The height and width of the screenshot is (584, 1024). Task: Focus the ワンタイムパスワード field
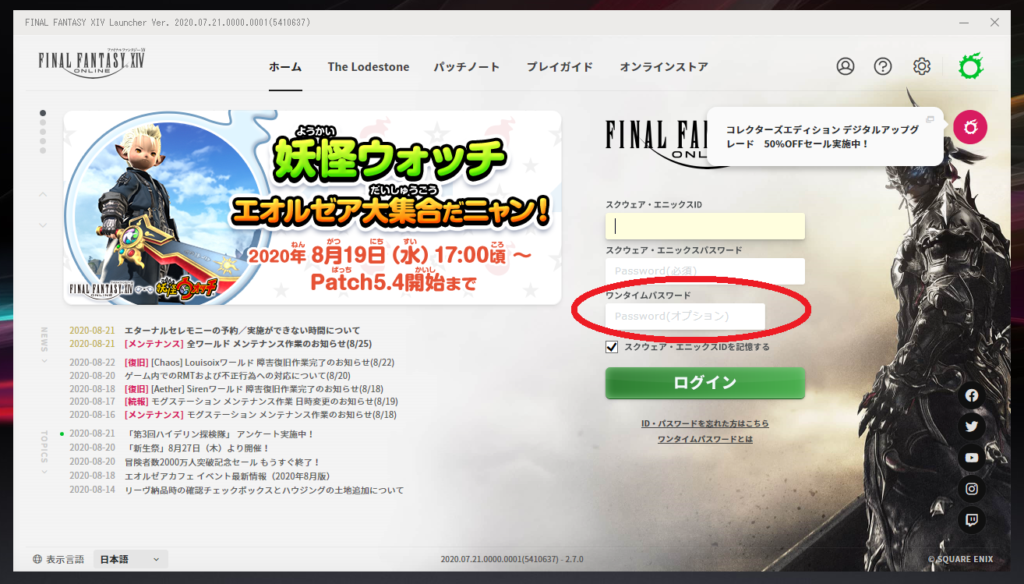(685, 316)
